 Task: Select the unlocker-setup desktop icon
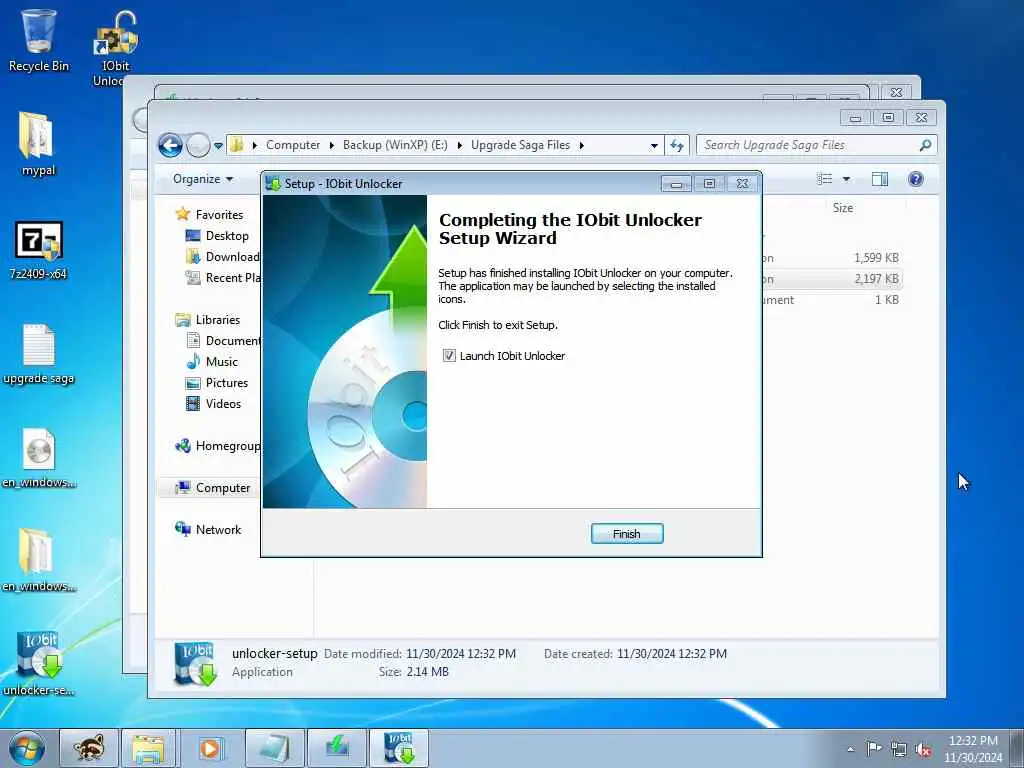pos(38,664)
